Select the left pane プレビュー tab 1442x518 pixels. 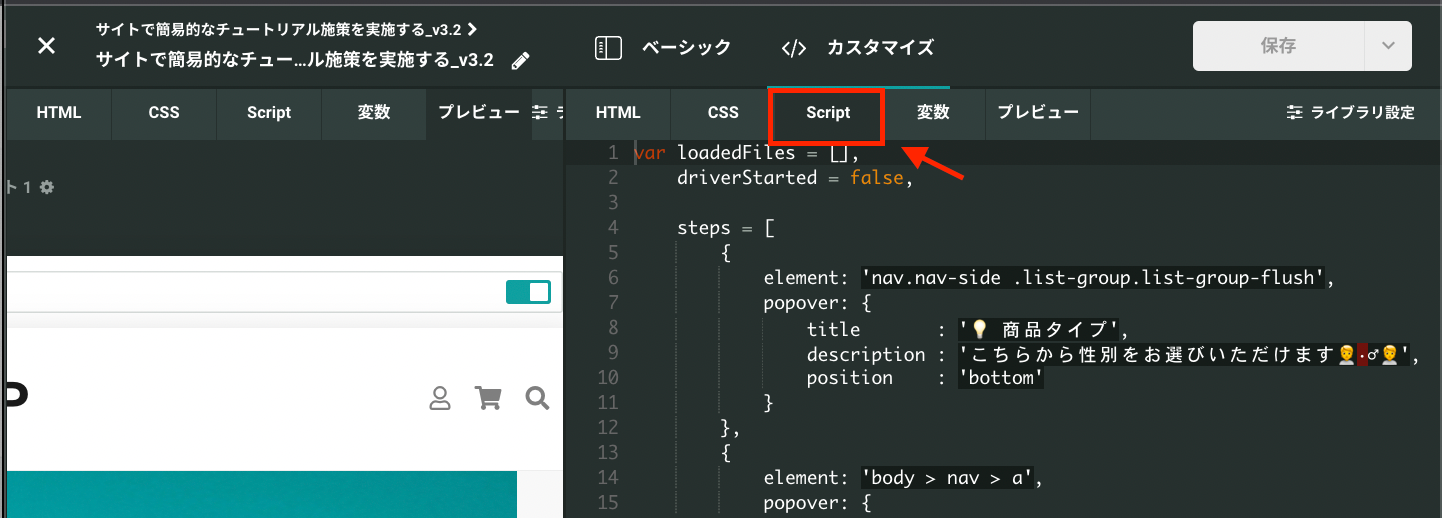[479, 113]
